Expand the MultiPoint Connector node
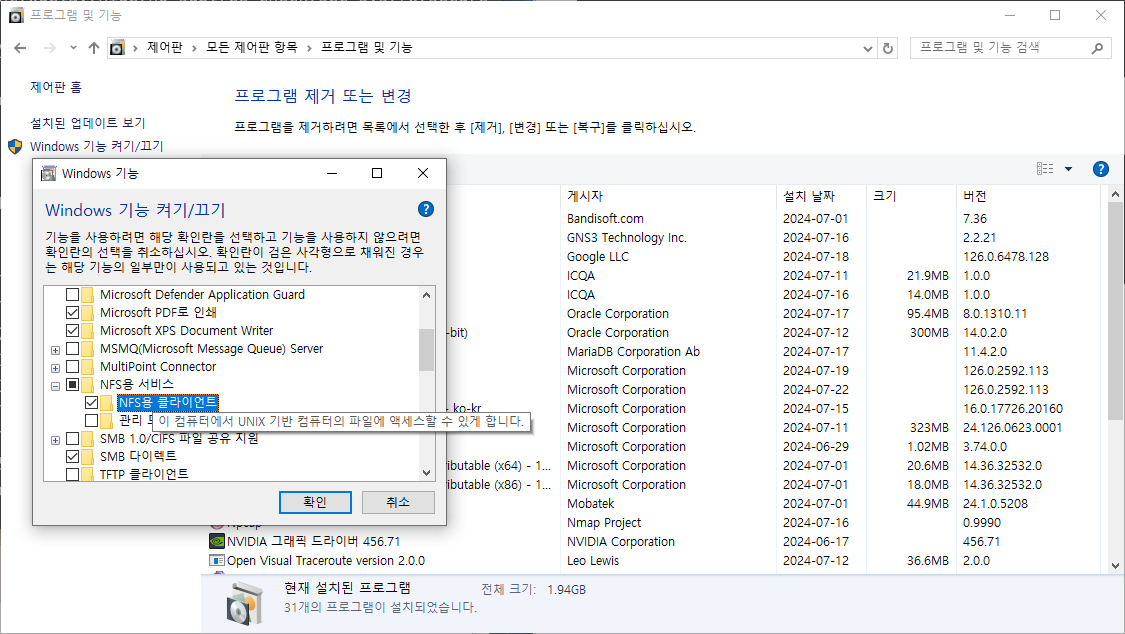The width and height of the screenshot is (1125, 634). click(x=55, y=369)
